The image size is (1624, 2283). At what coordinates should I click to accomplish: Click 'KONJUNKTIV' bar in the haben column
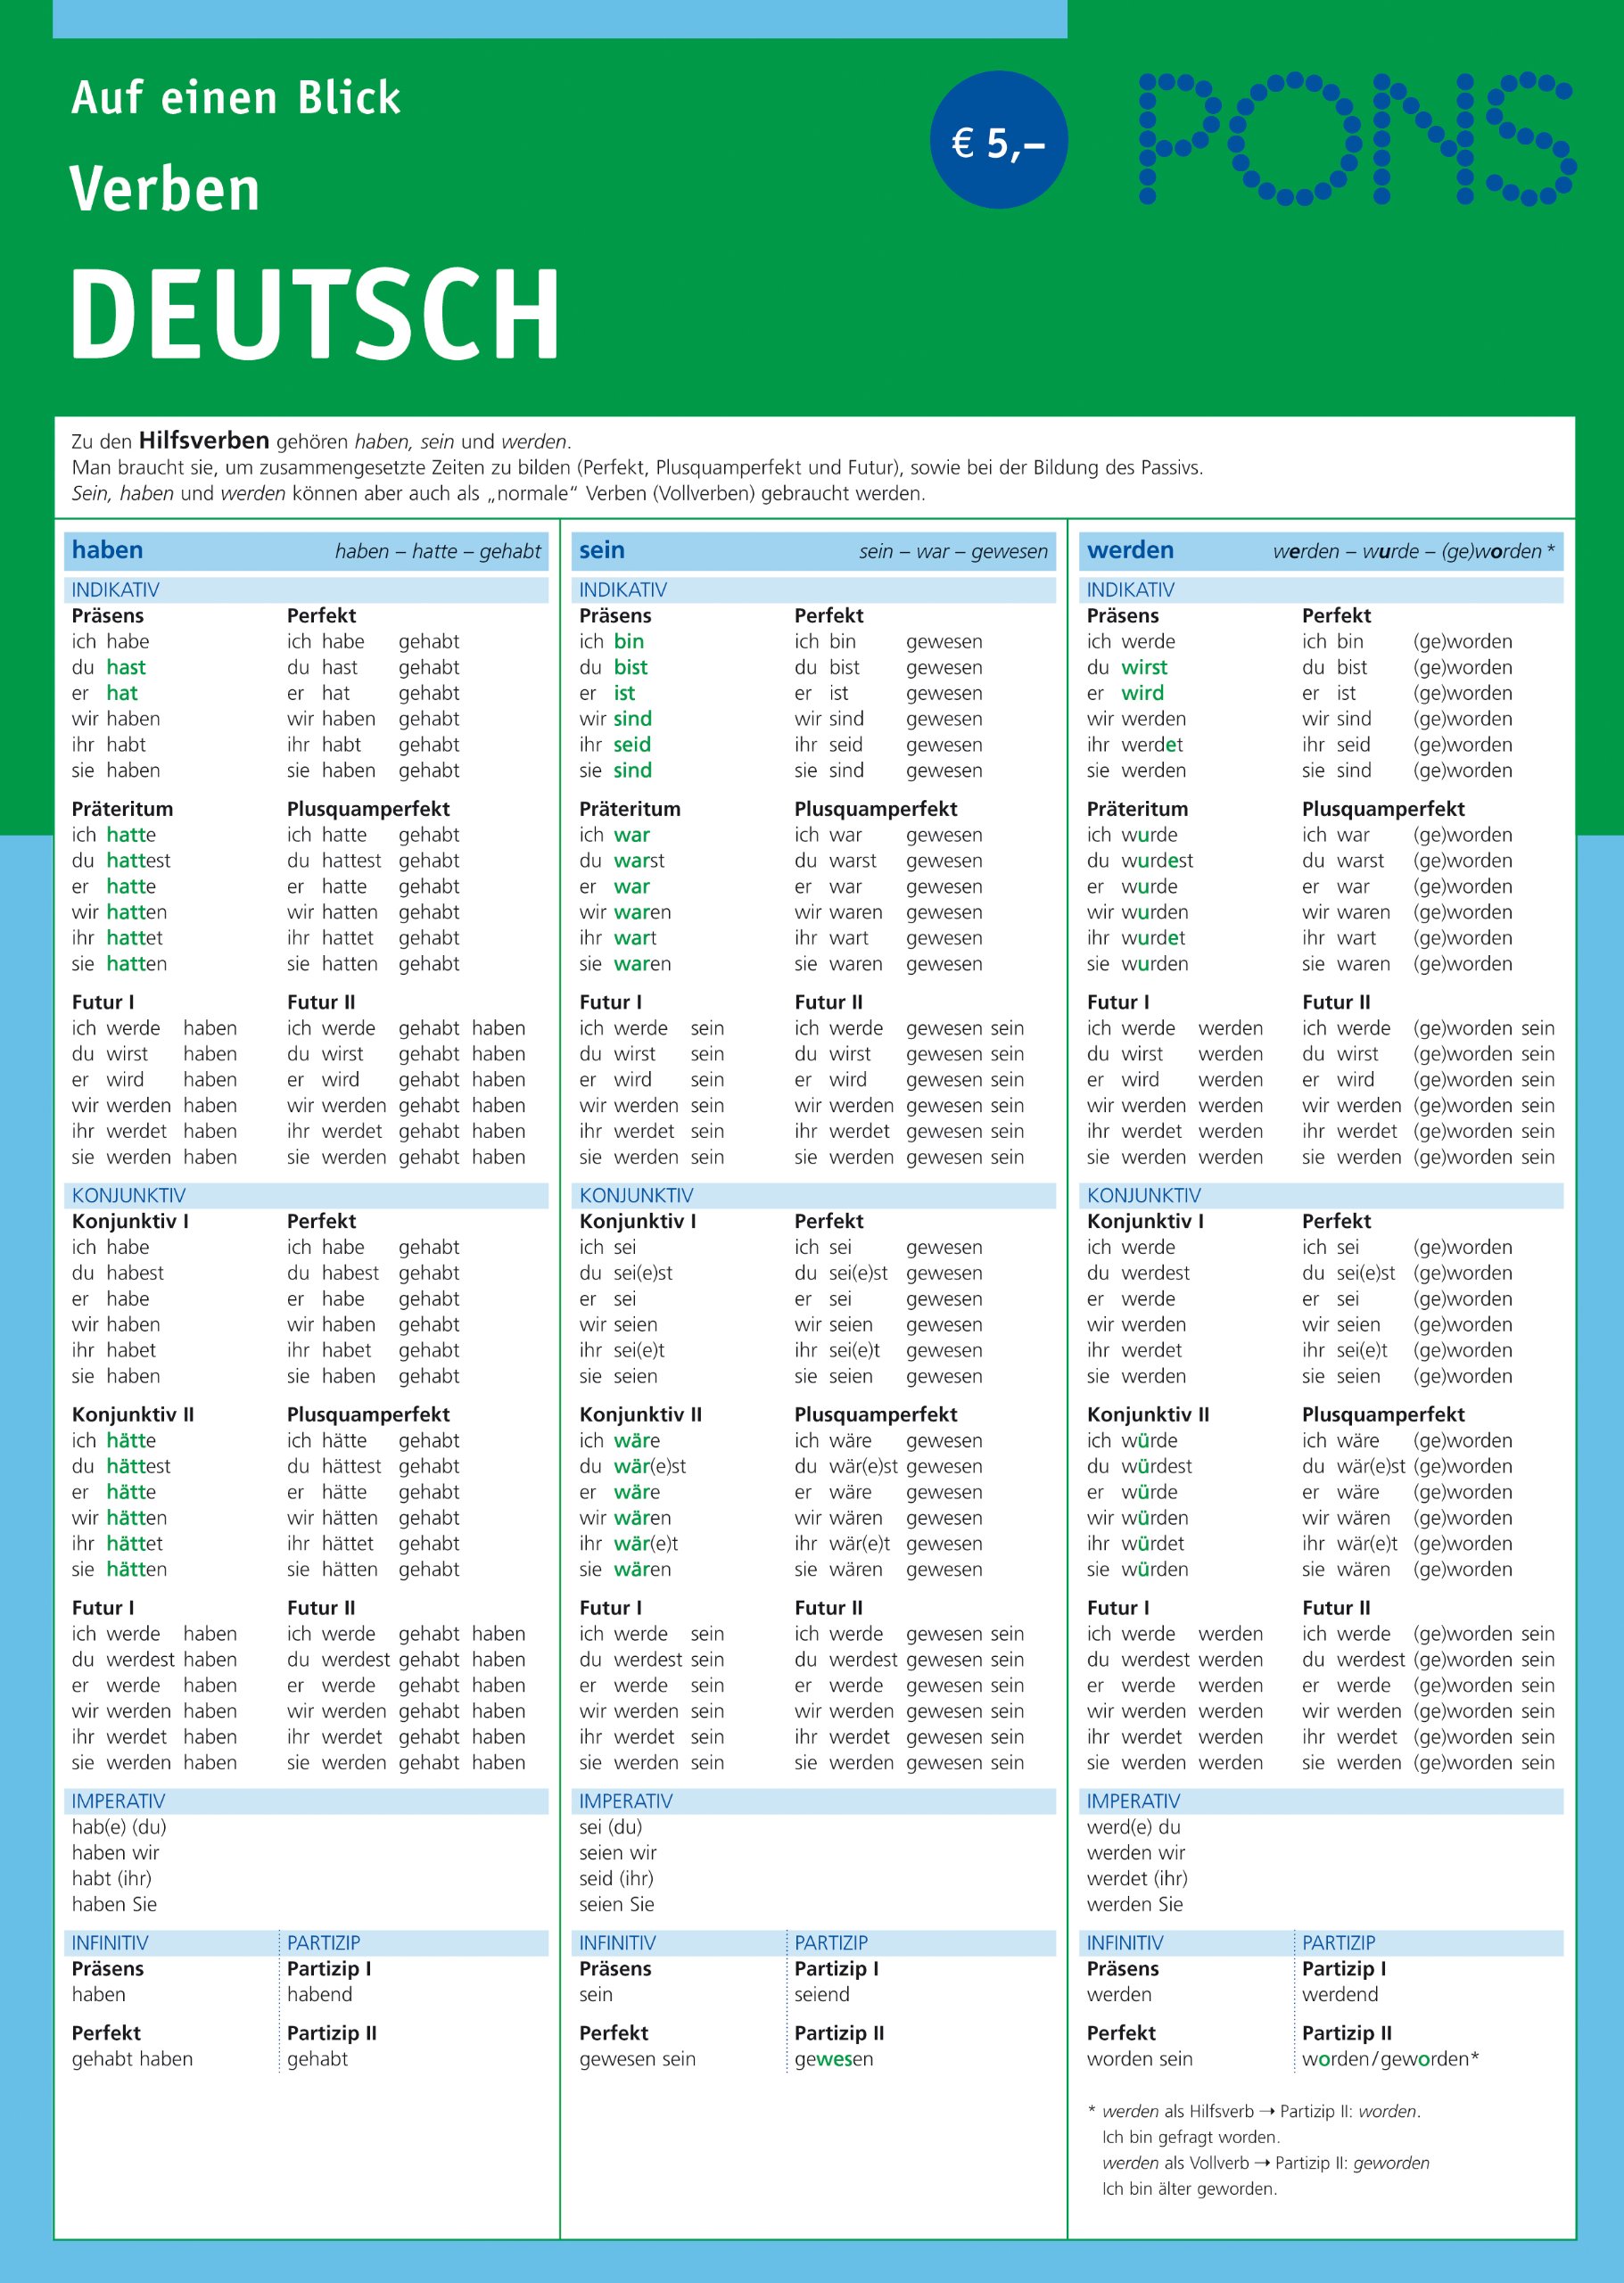click(306, 1195)
